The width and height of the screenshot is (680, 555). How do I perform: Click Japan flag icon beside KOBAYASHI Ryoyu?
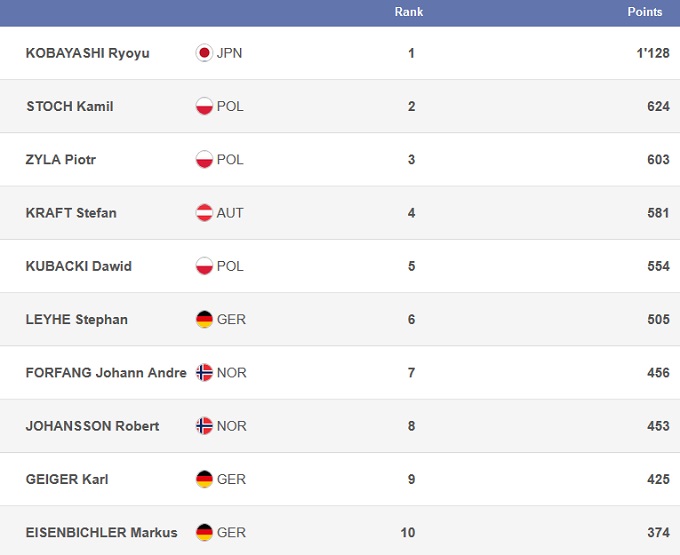pos(204,53)
